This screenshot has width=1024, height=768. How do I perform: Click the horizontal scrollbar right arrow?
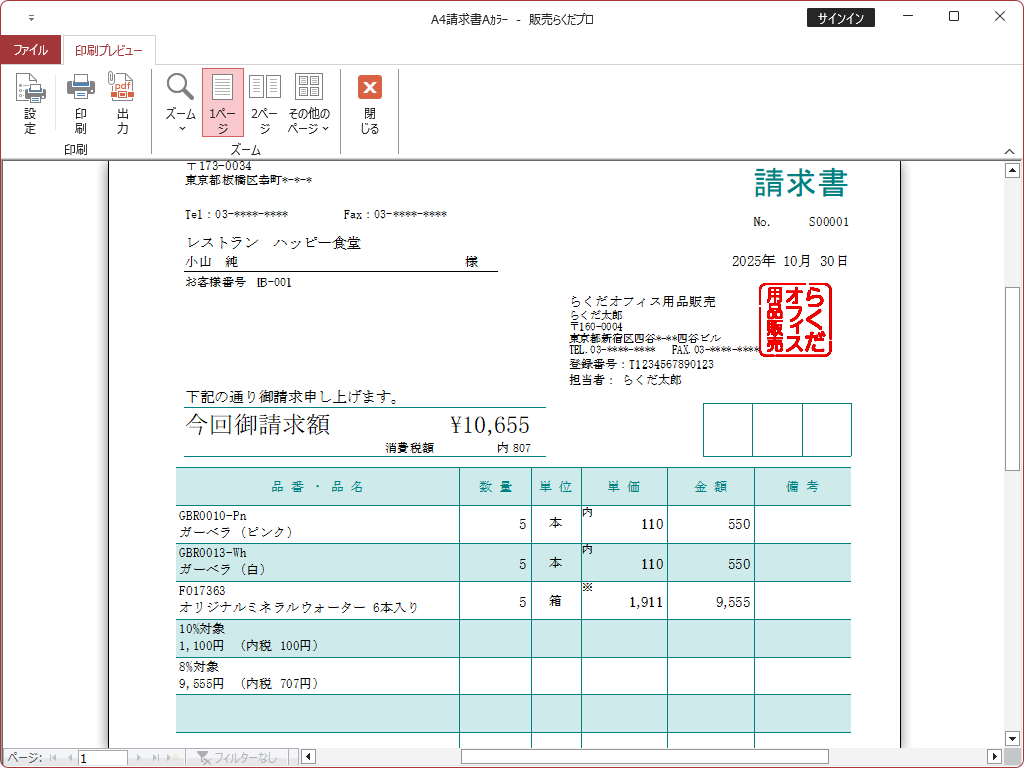(994, 756)
